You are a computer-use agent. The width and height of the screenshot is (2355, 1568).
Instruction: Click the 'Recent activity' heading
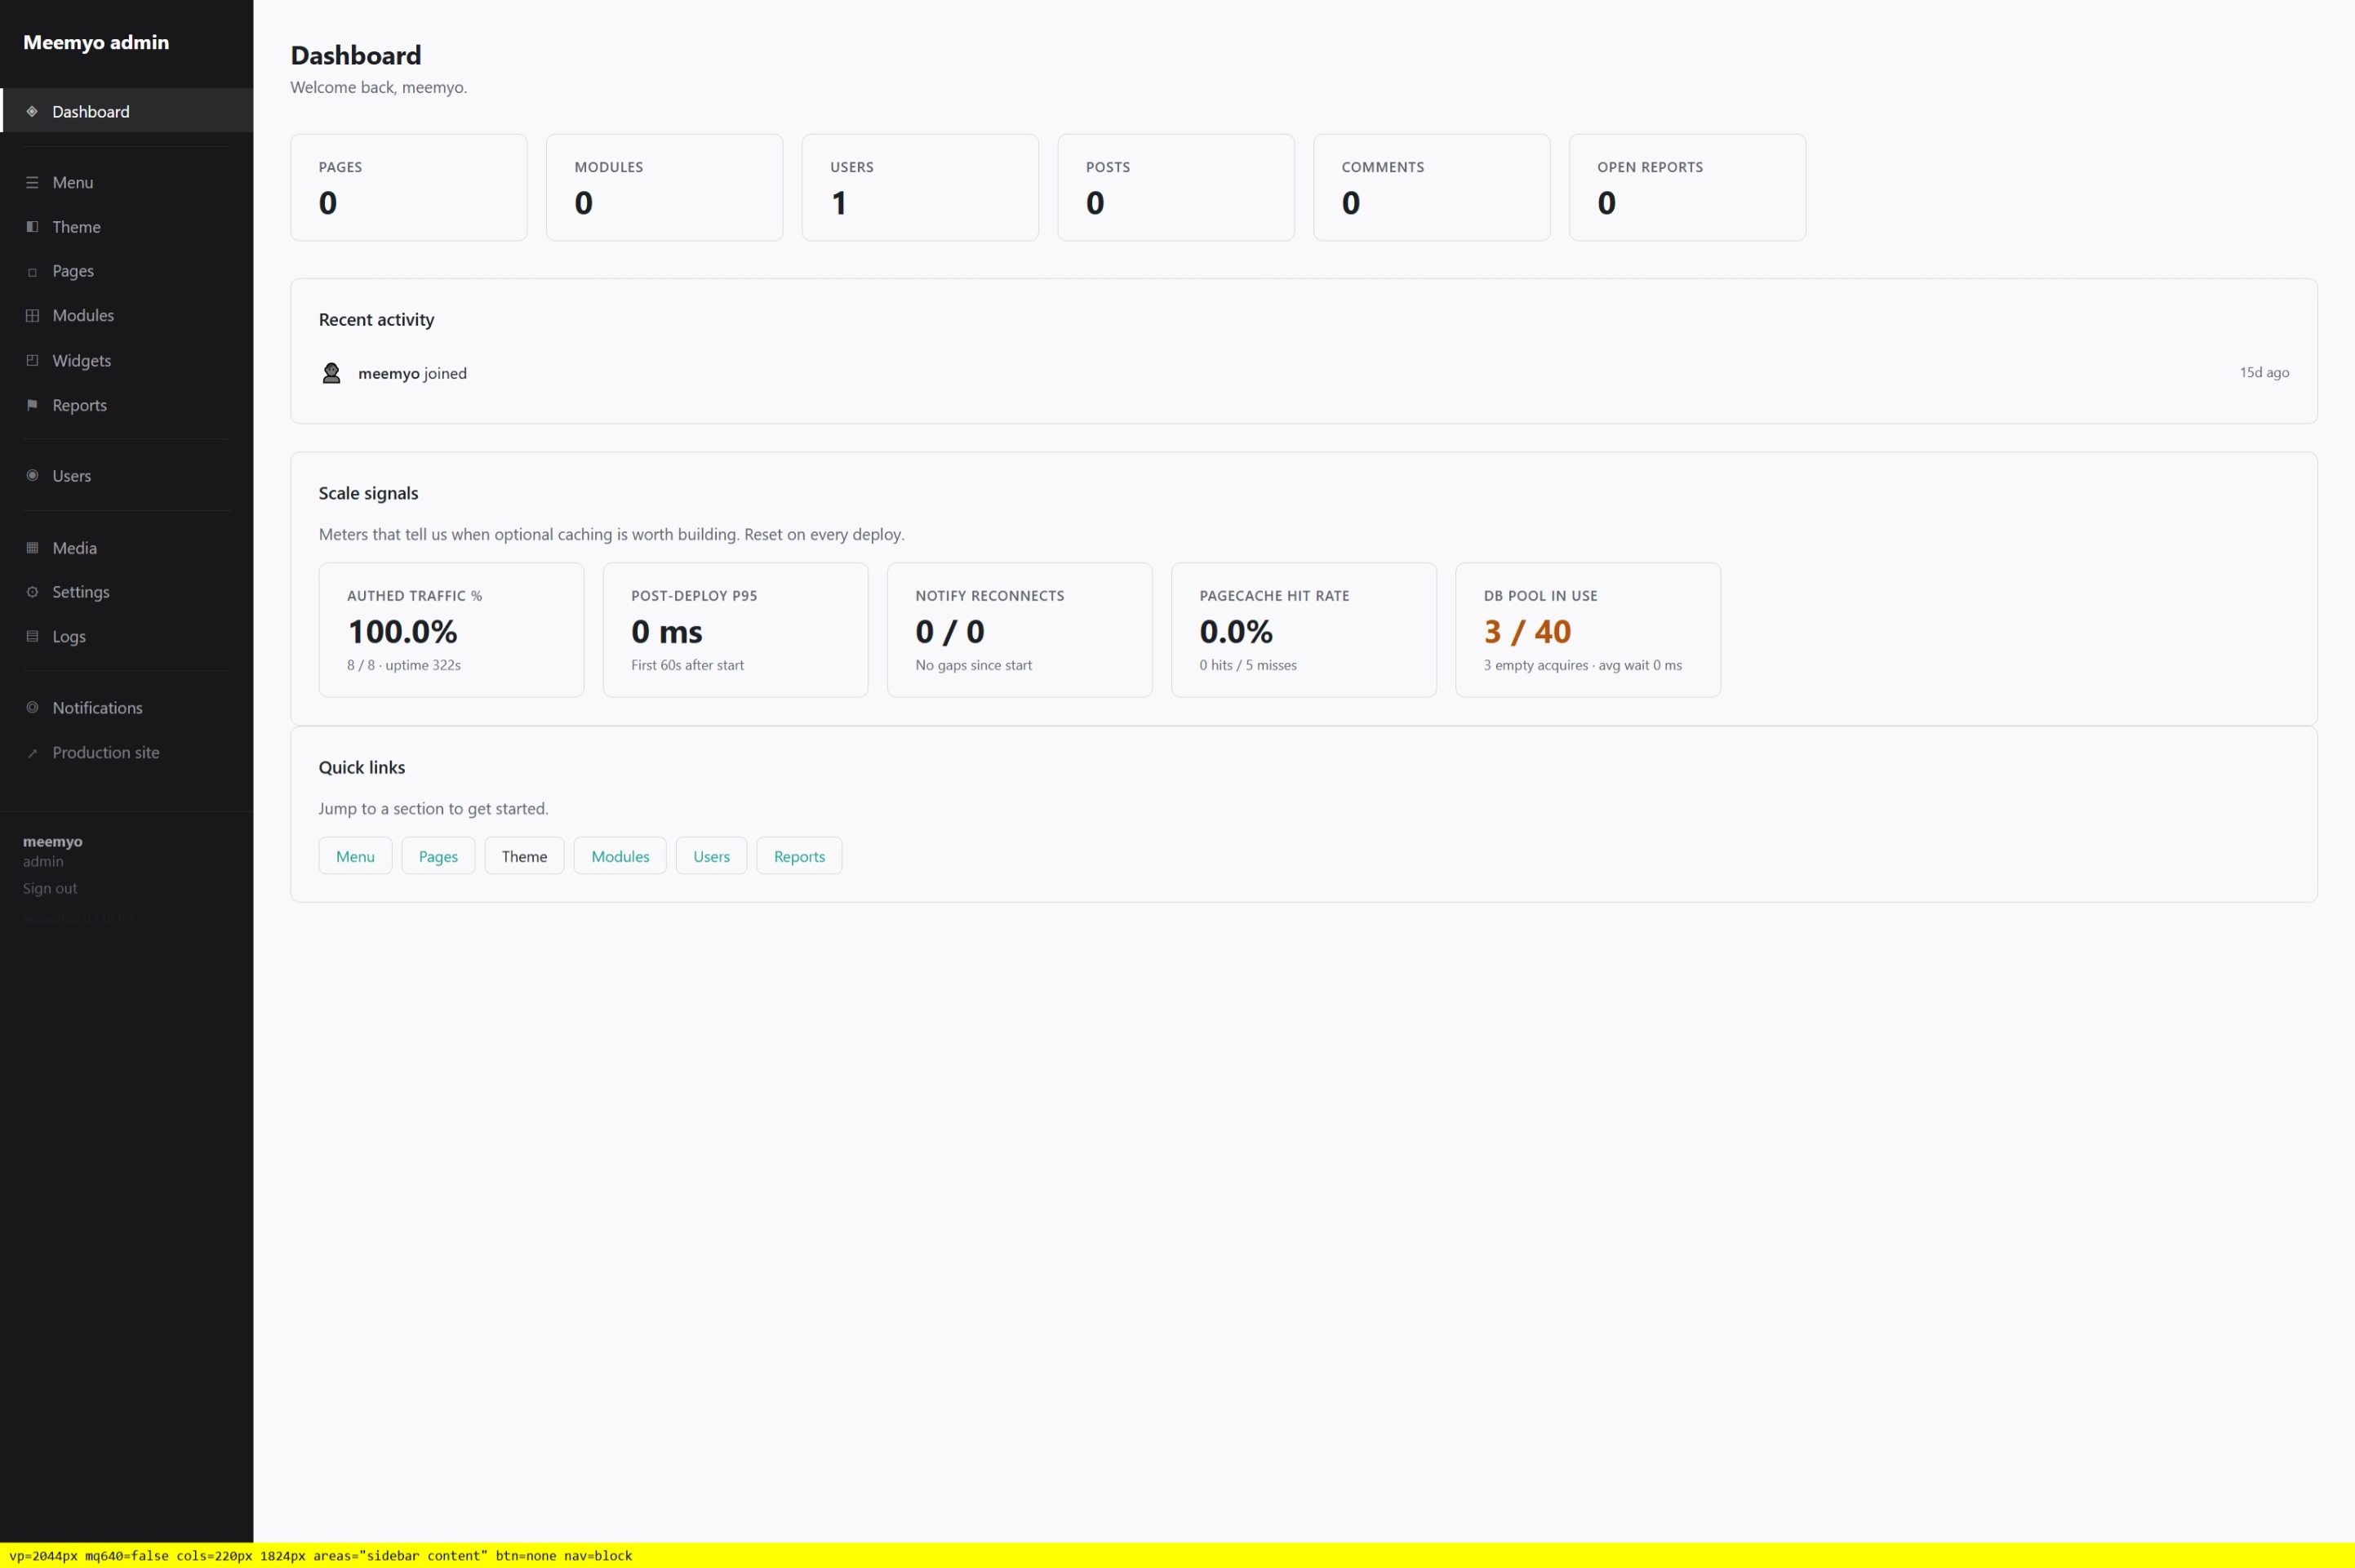(x=376, y=320)
